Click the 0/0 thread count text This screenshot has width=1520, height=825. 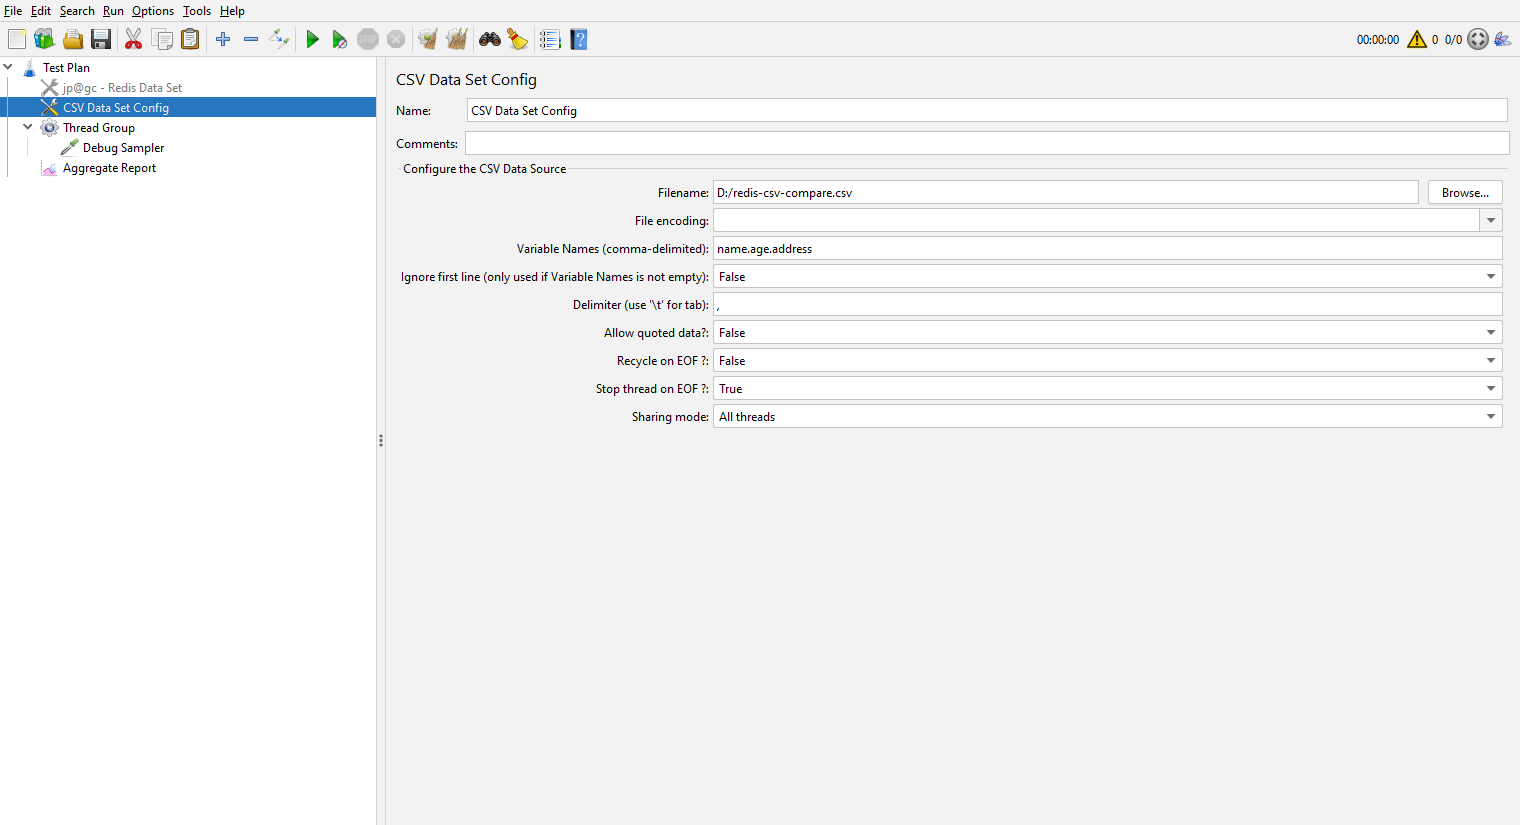click(x=1453, y=40)
